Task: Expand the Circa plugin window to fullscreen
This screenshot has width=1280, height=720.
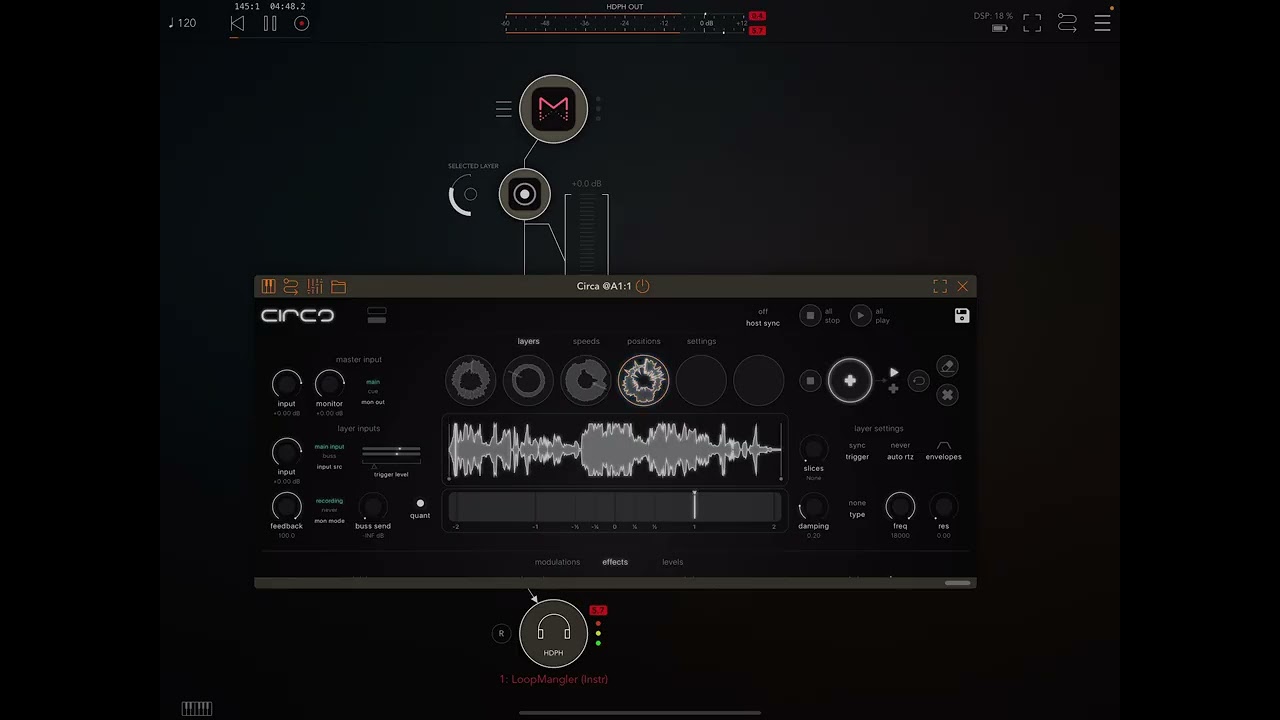Action: click(940, 286)
